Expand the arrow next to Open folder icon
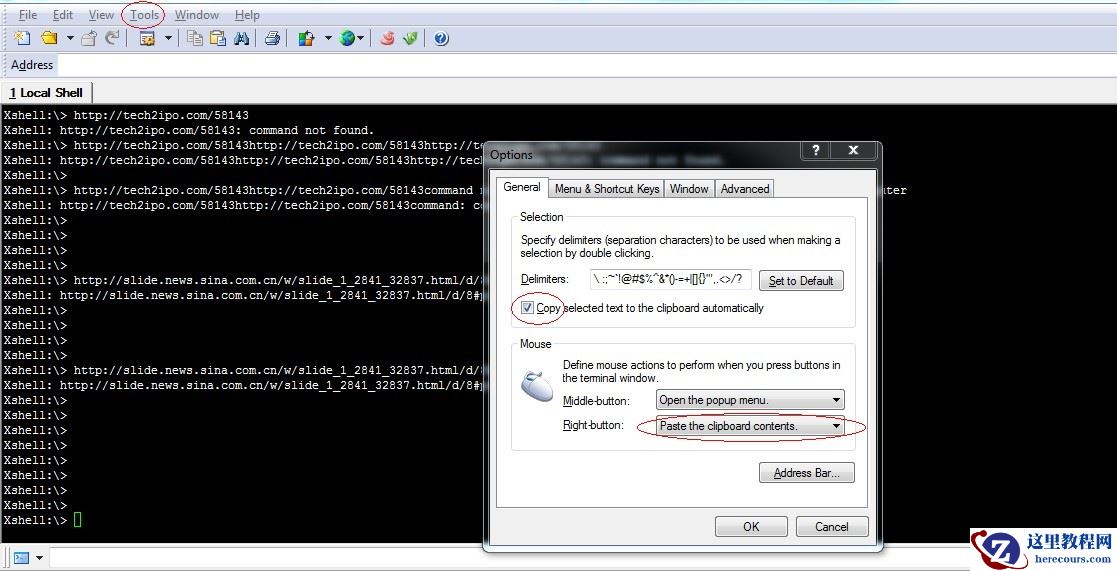 coord(70,38)
